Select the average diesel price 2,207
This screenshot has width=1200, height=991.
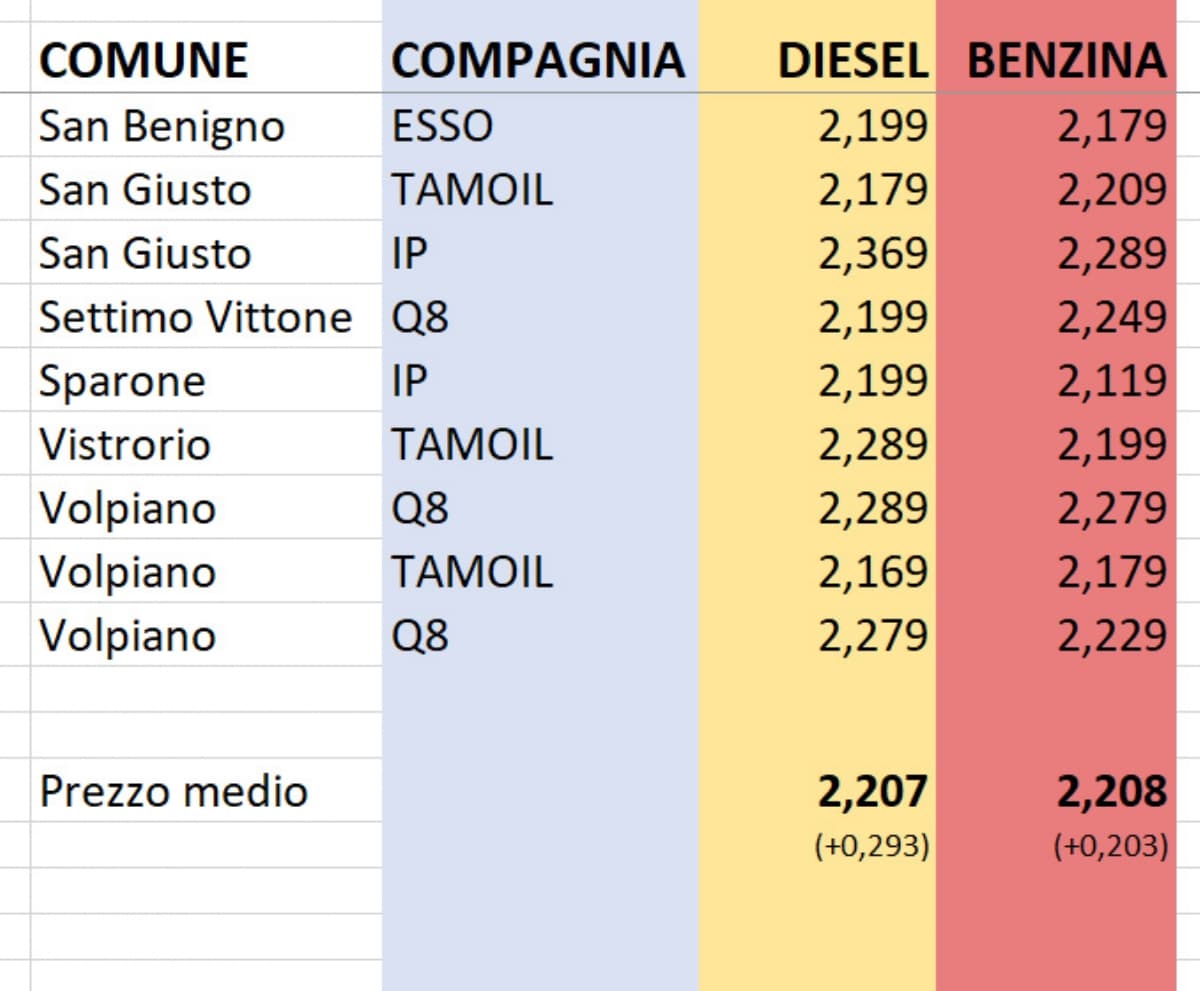873,792
